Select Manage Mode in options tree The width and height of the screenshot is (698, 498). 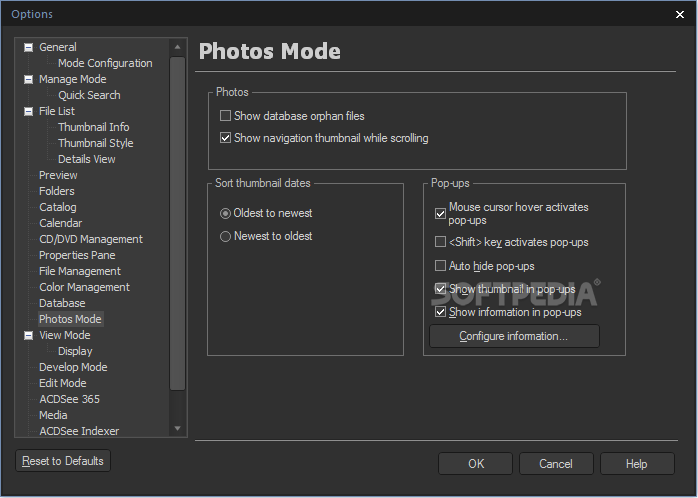tap(73, 79)
